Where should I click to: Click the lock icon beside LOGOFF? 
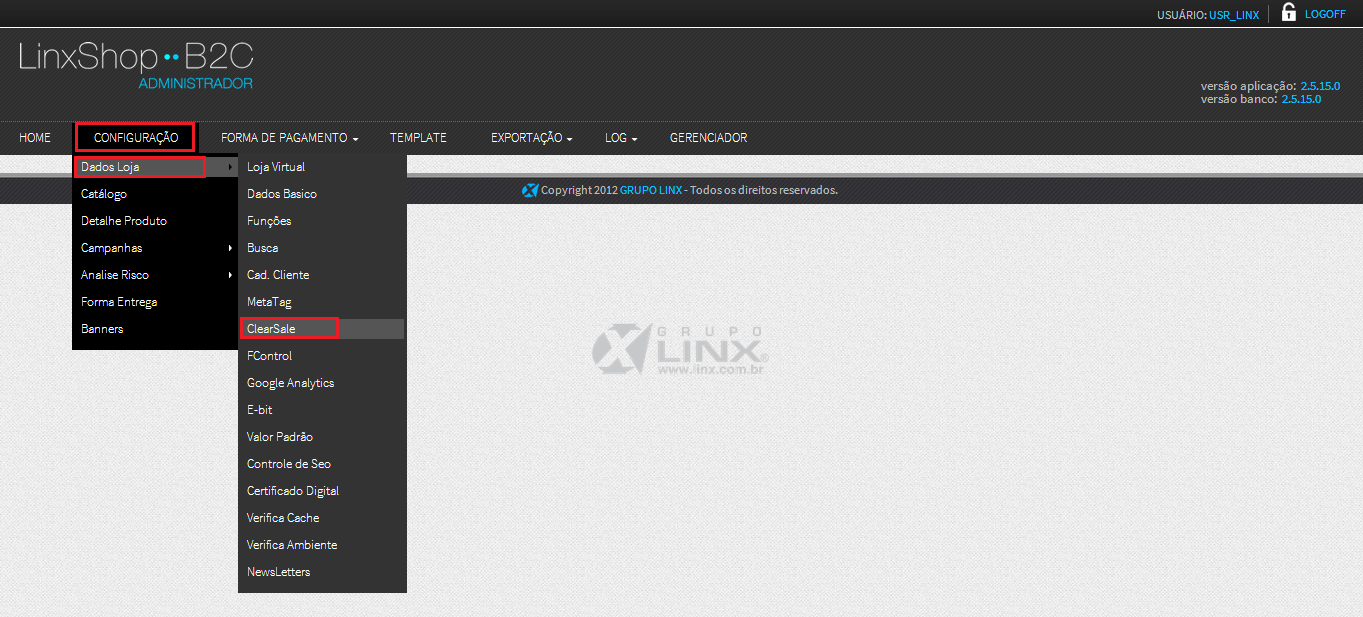[1289, 13]
